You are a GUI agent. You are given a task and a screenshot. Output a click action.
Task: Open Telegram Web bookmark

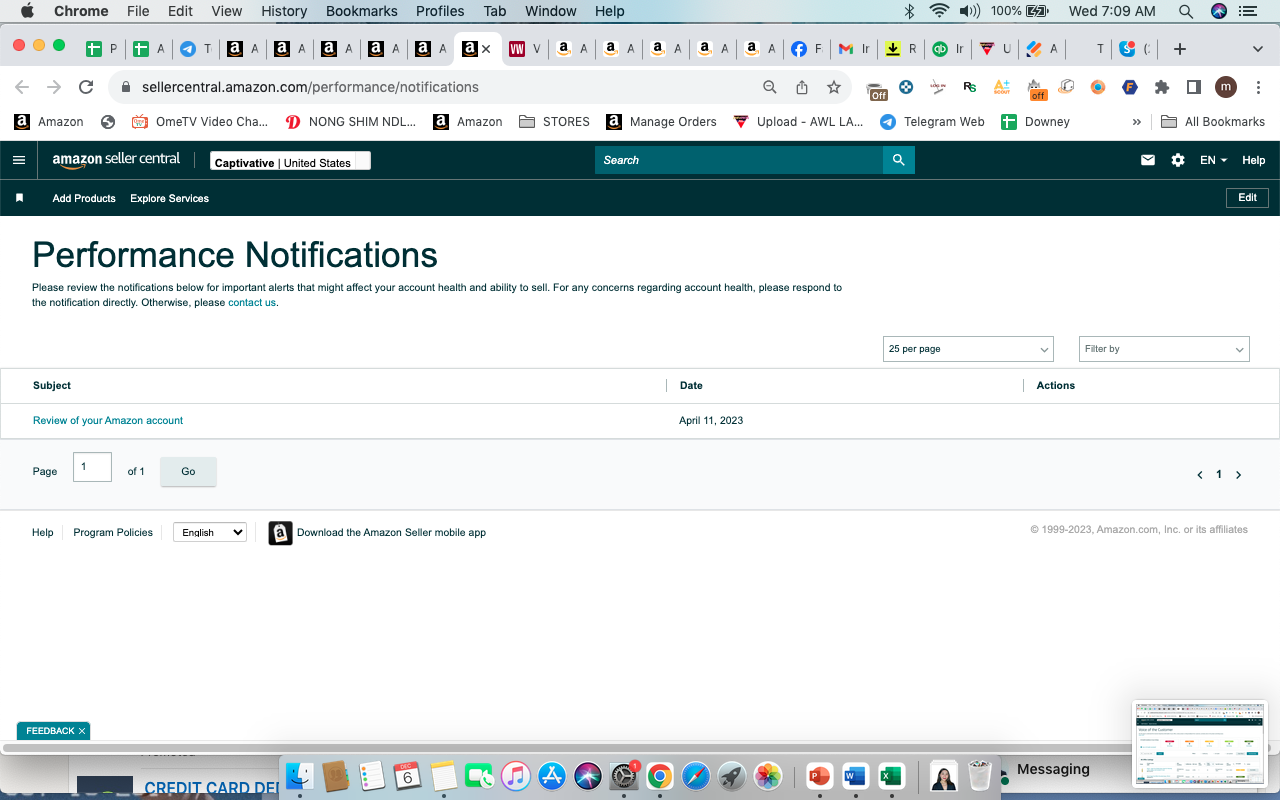(x=932, y=122)
